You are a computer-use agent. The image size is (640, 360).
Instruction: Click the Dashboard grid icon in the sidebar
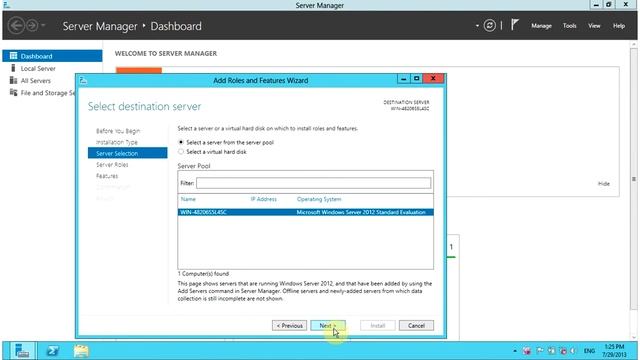click(13, 56)
